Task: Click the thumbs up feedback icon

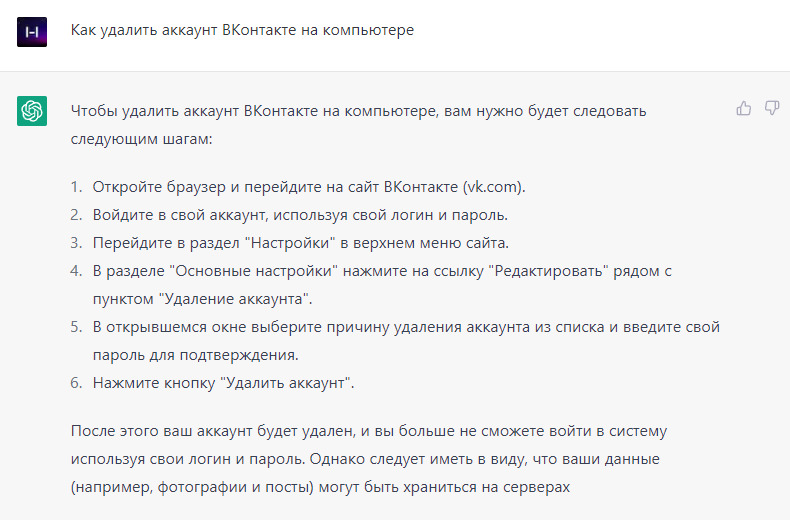Action: click(744, 108)
